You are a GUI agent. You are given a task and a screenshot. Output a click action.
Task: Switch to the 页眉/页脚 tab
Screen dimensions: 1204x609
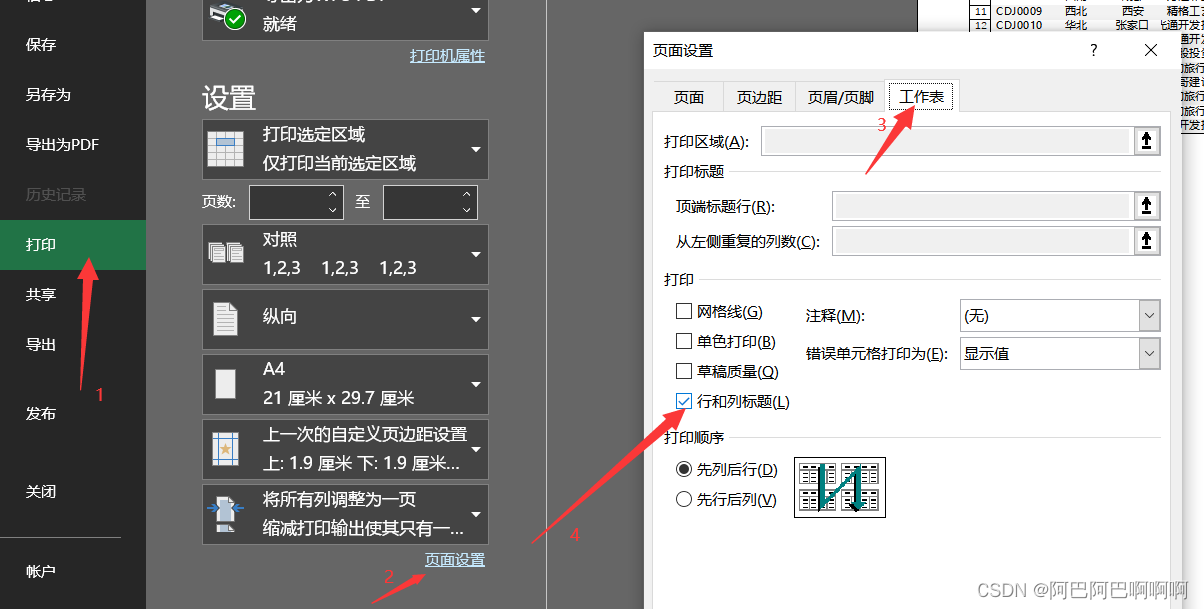[840, 96]
